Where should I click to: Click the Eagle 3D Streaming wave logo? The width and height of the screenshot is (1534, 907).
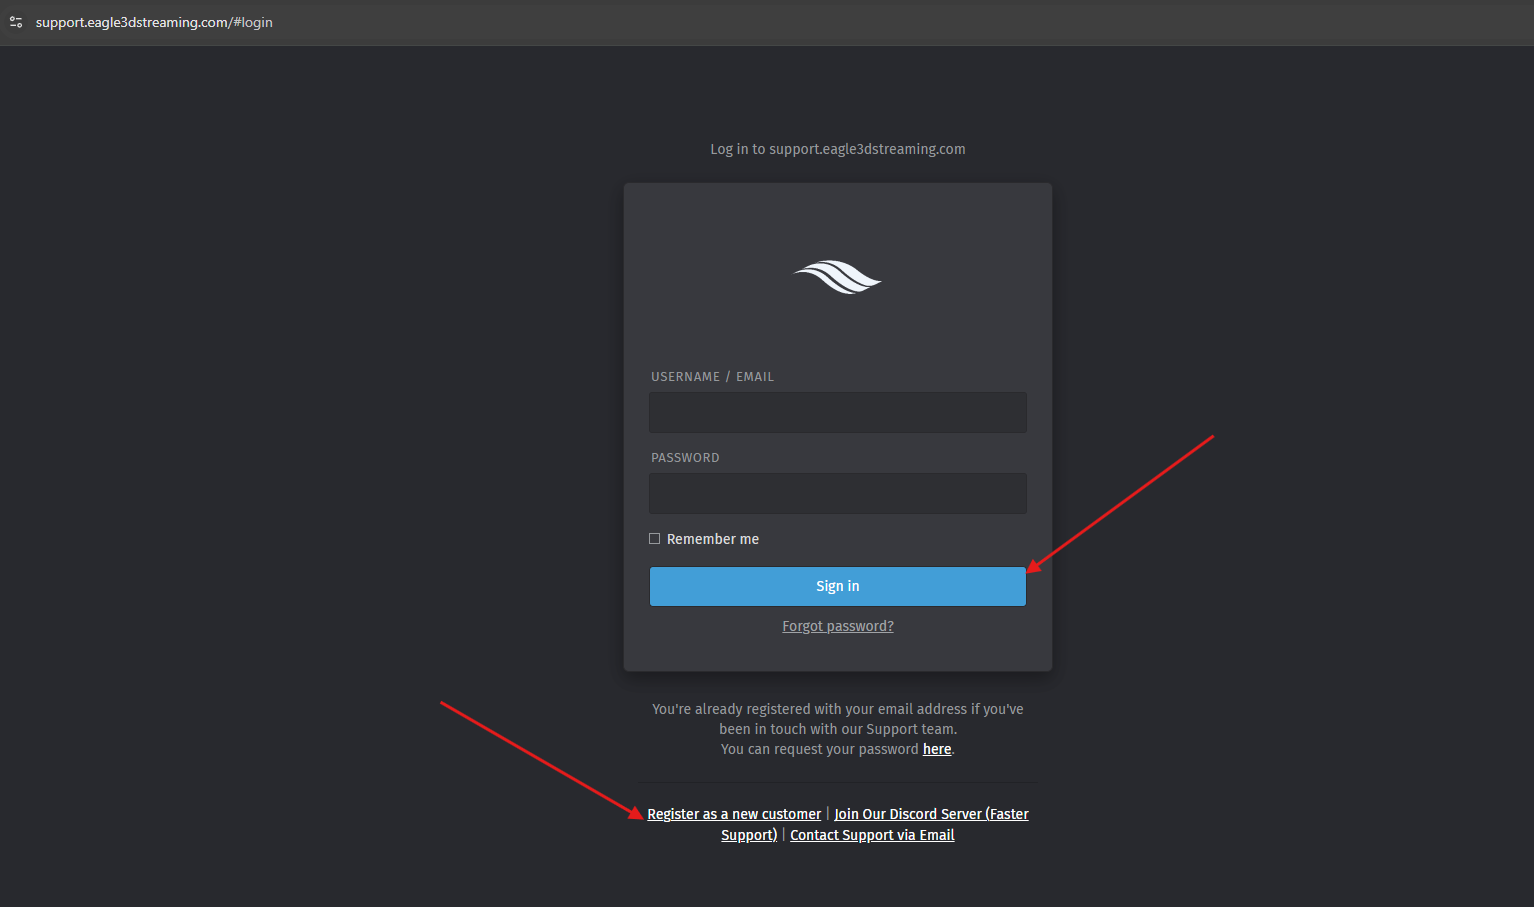point(838,277)
